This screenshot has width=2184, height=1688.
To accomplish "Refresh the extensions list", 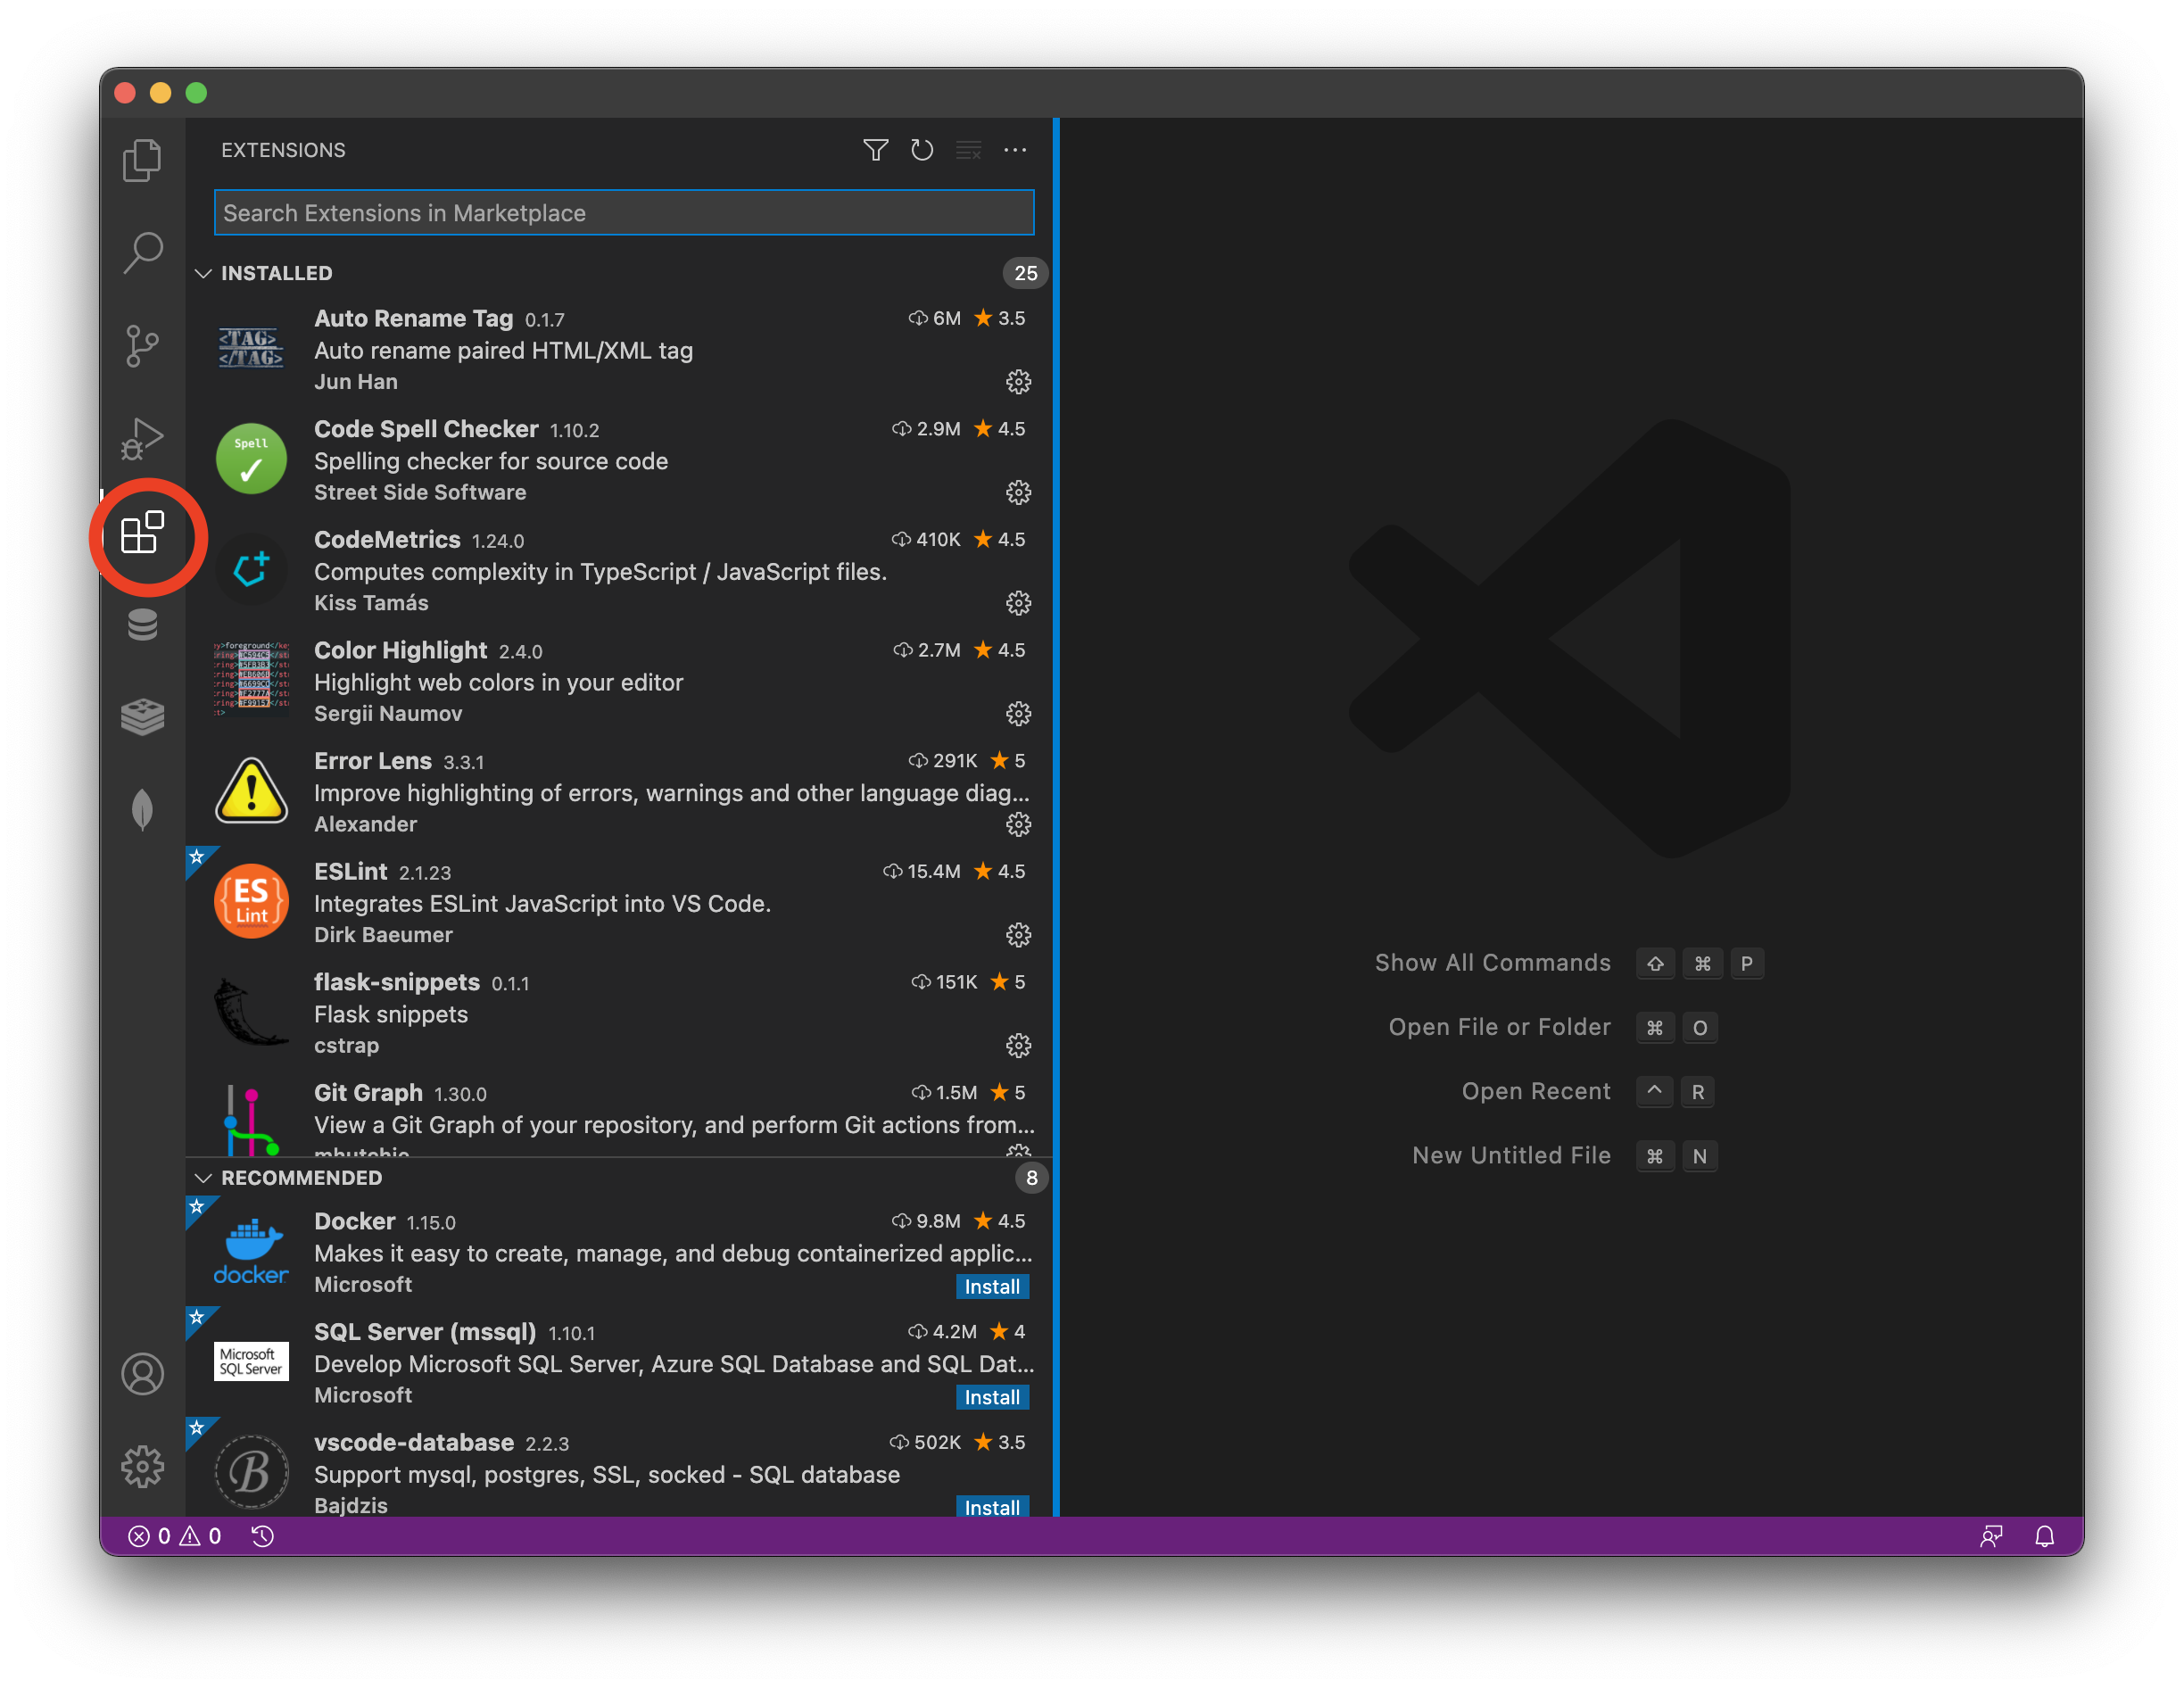I will tap(921, 150).
